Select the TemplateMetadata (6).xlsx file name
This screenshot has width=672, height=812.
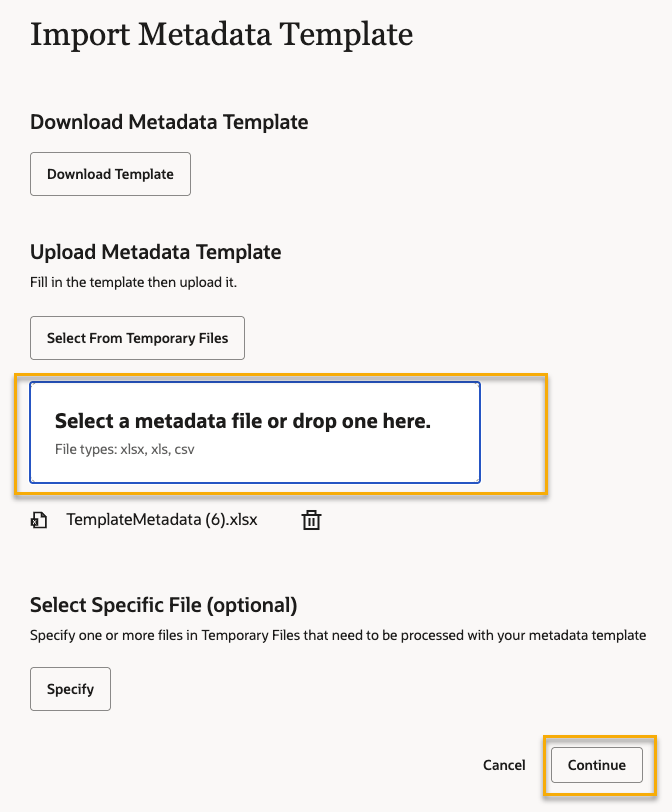tap(161, 520)
